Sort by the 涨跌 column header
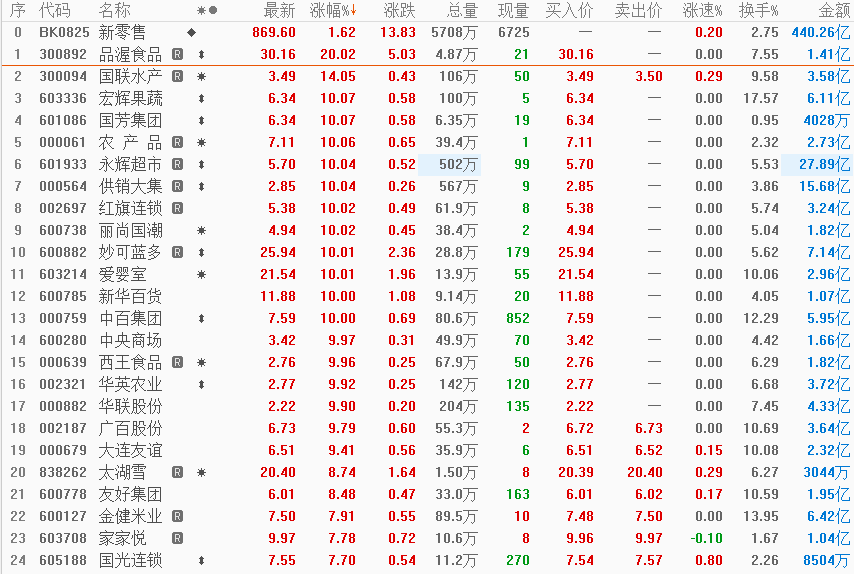This screenshot has width=854, height=574. 399,10
